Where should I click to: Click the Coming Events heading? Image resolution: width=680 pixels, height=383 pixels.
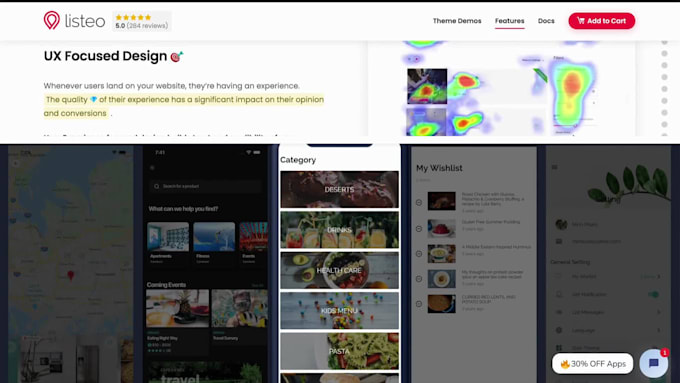pos(167,285)
